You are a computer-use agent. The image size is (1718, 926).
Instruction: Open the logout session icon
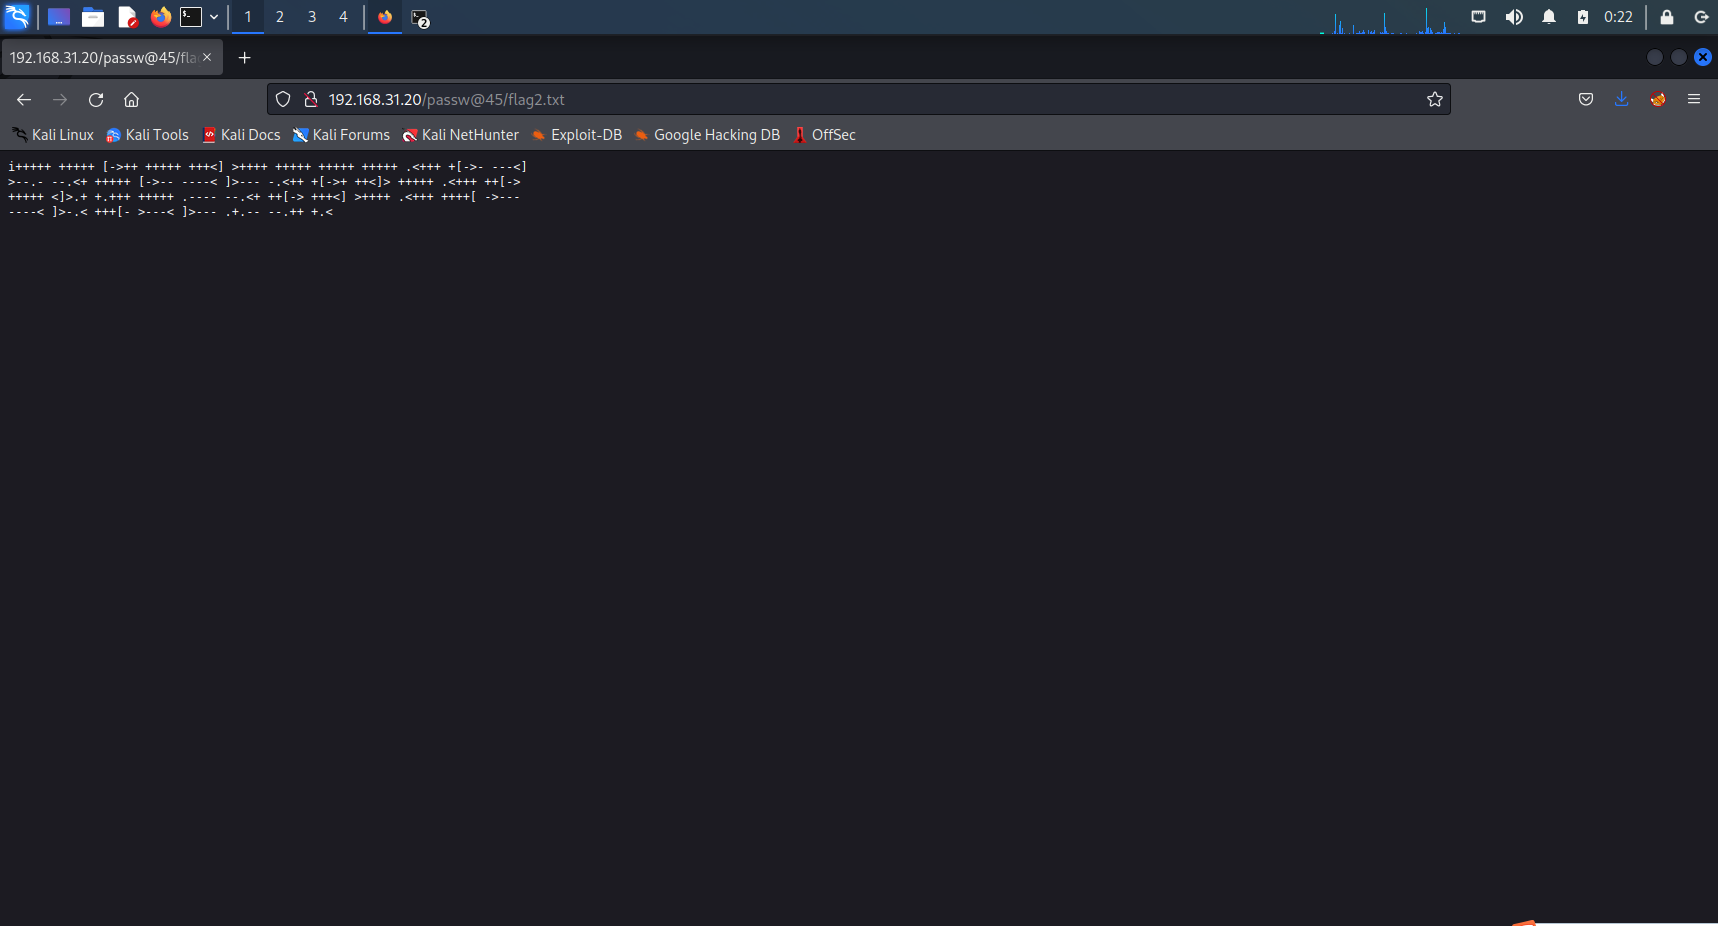[1700, 17]
